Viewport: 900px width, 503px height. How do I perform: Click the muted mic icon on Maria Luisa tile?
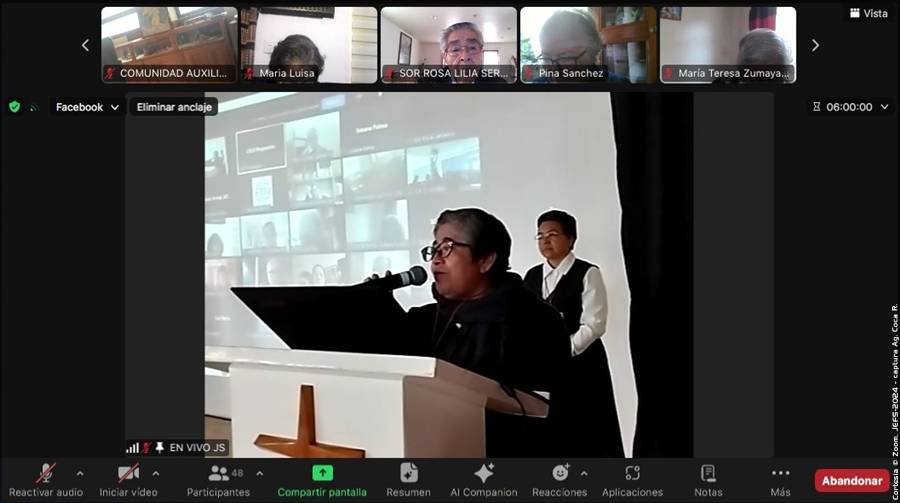(x=249, y=73)
